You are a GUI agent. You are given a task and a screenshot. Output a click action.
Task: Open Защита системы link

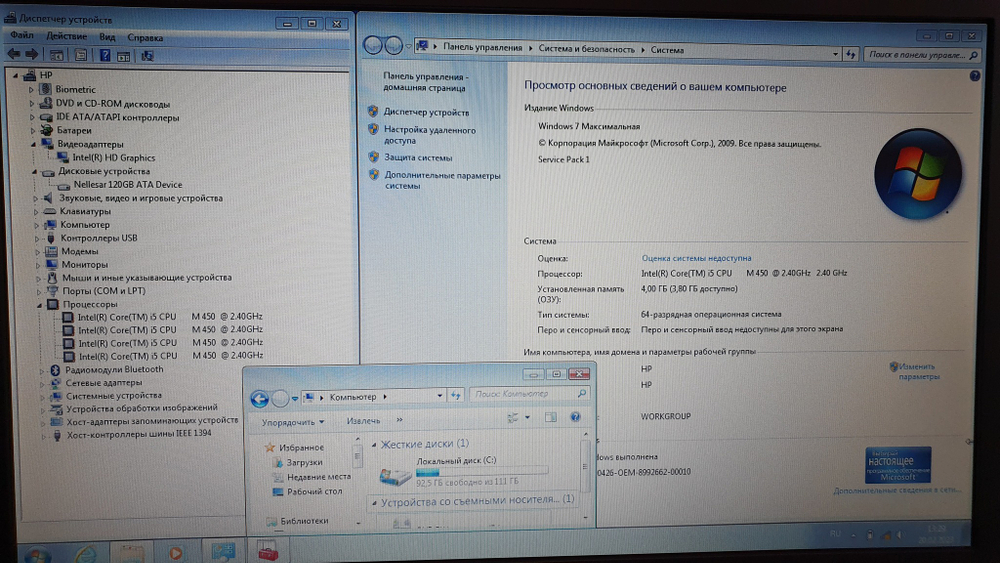(418, 157)
